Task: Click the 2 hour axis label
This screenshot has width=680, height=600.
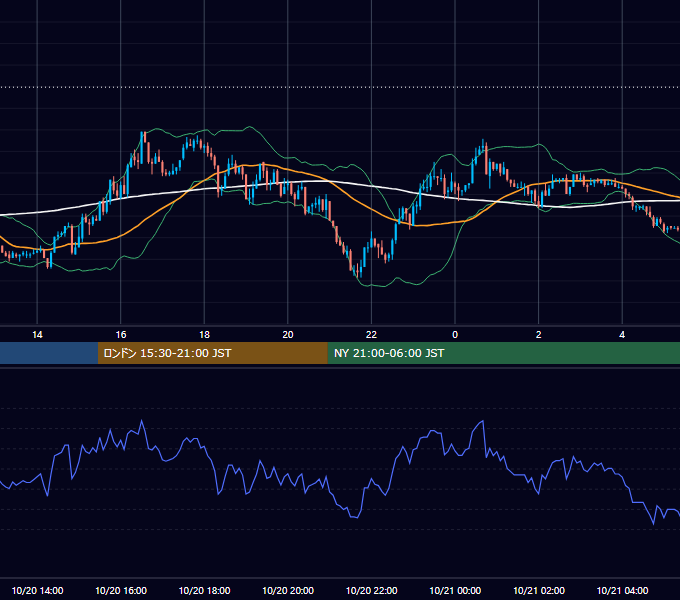Action: click(x=539, y=335)
